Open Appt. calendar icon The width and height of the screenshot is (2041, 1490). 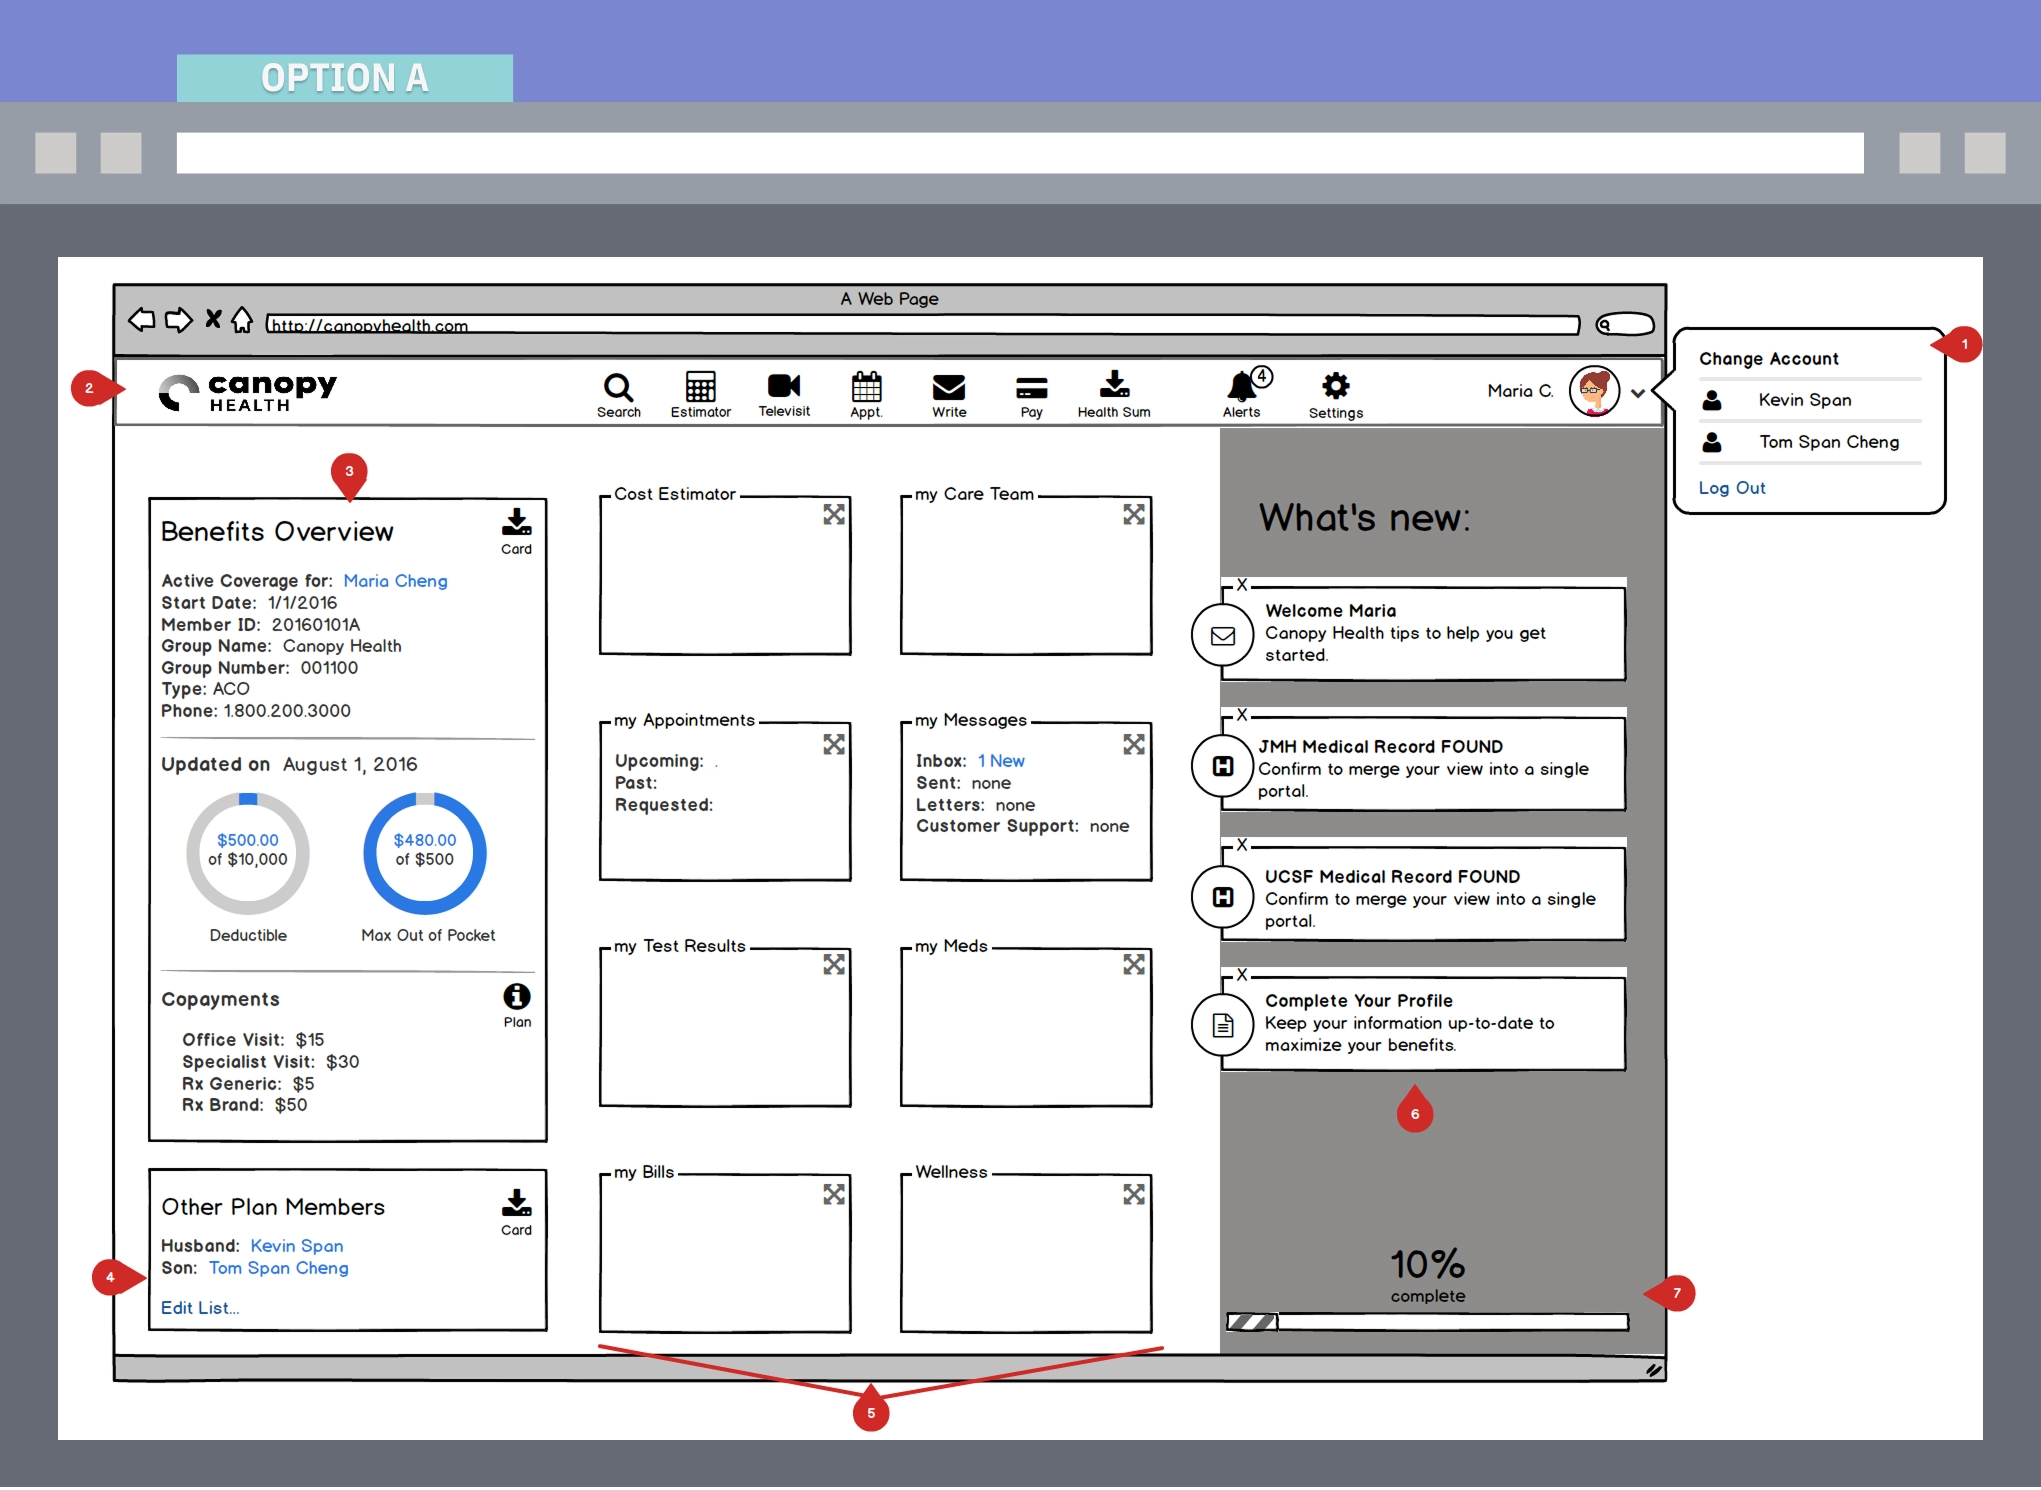(866, 395)
